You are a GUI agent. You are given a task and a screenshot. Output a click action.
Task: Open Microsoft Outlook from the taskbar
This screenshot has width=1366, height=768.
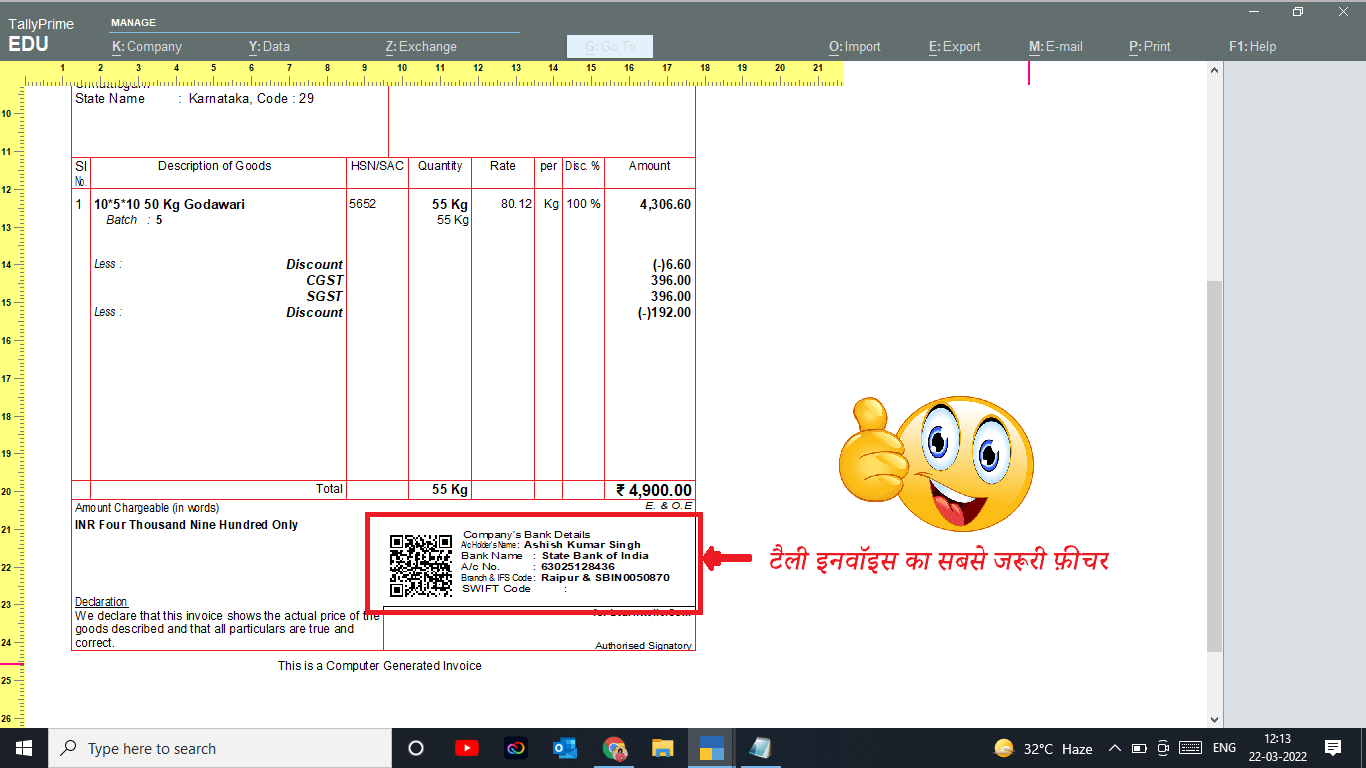(x=564, y=747)
